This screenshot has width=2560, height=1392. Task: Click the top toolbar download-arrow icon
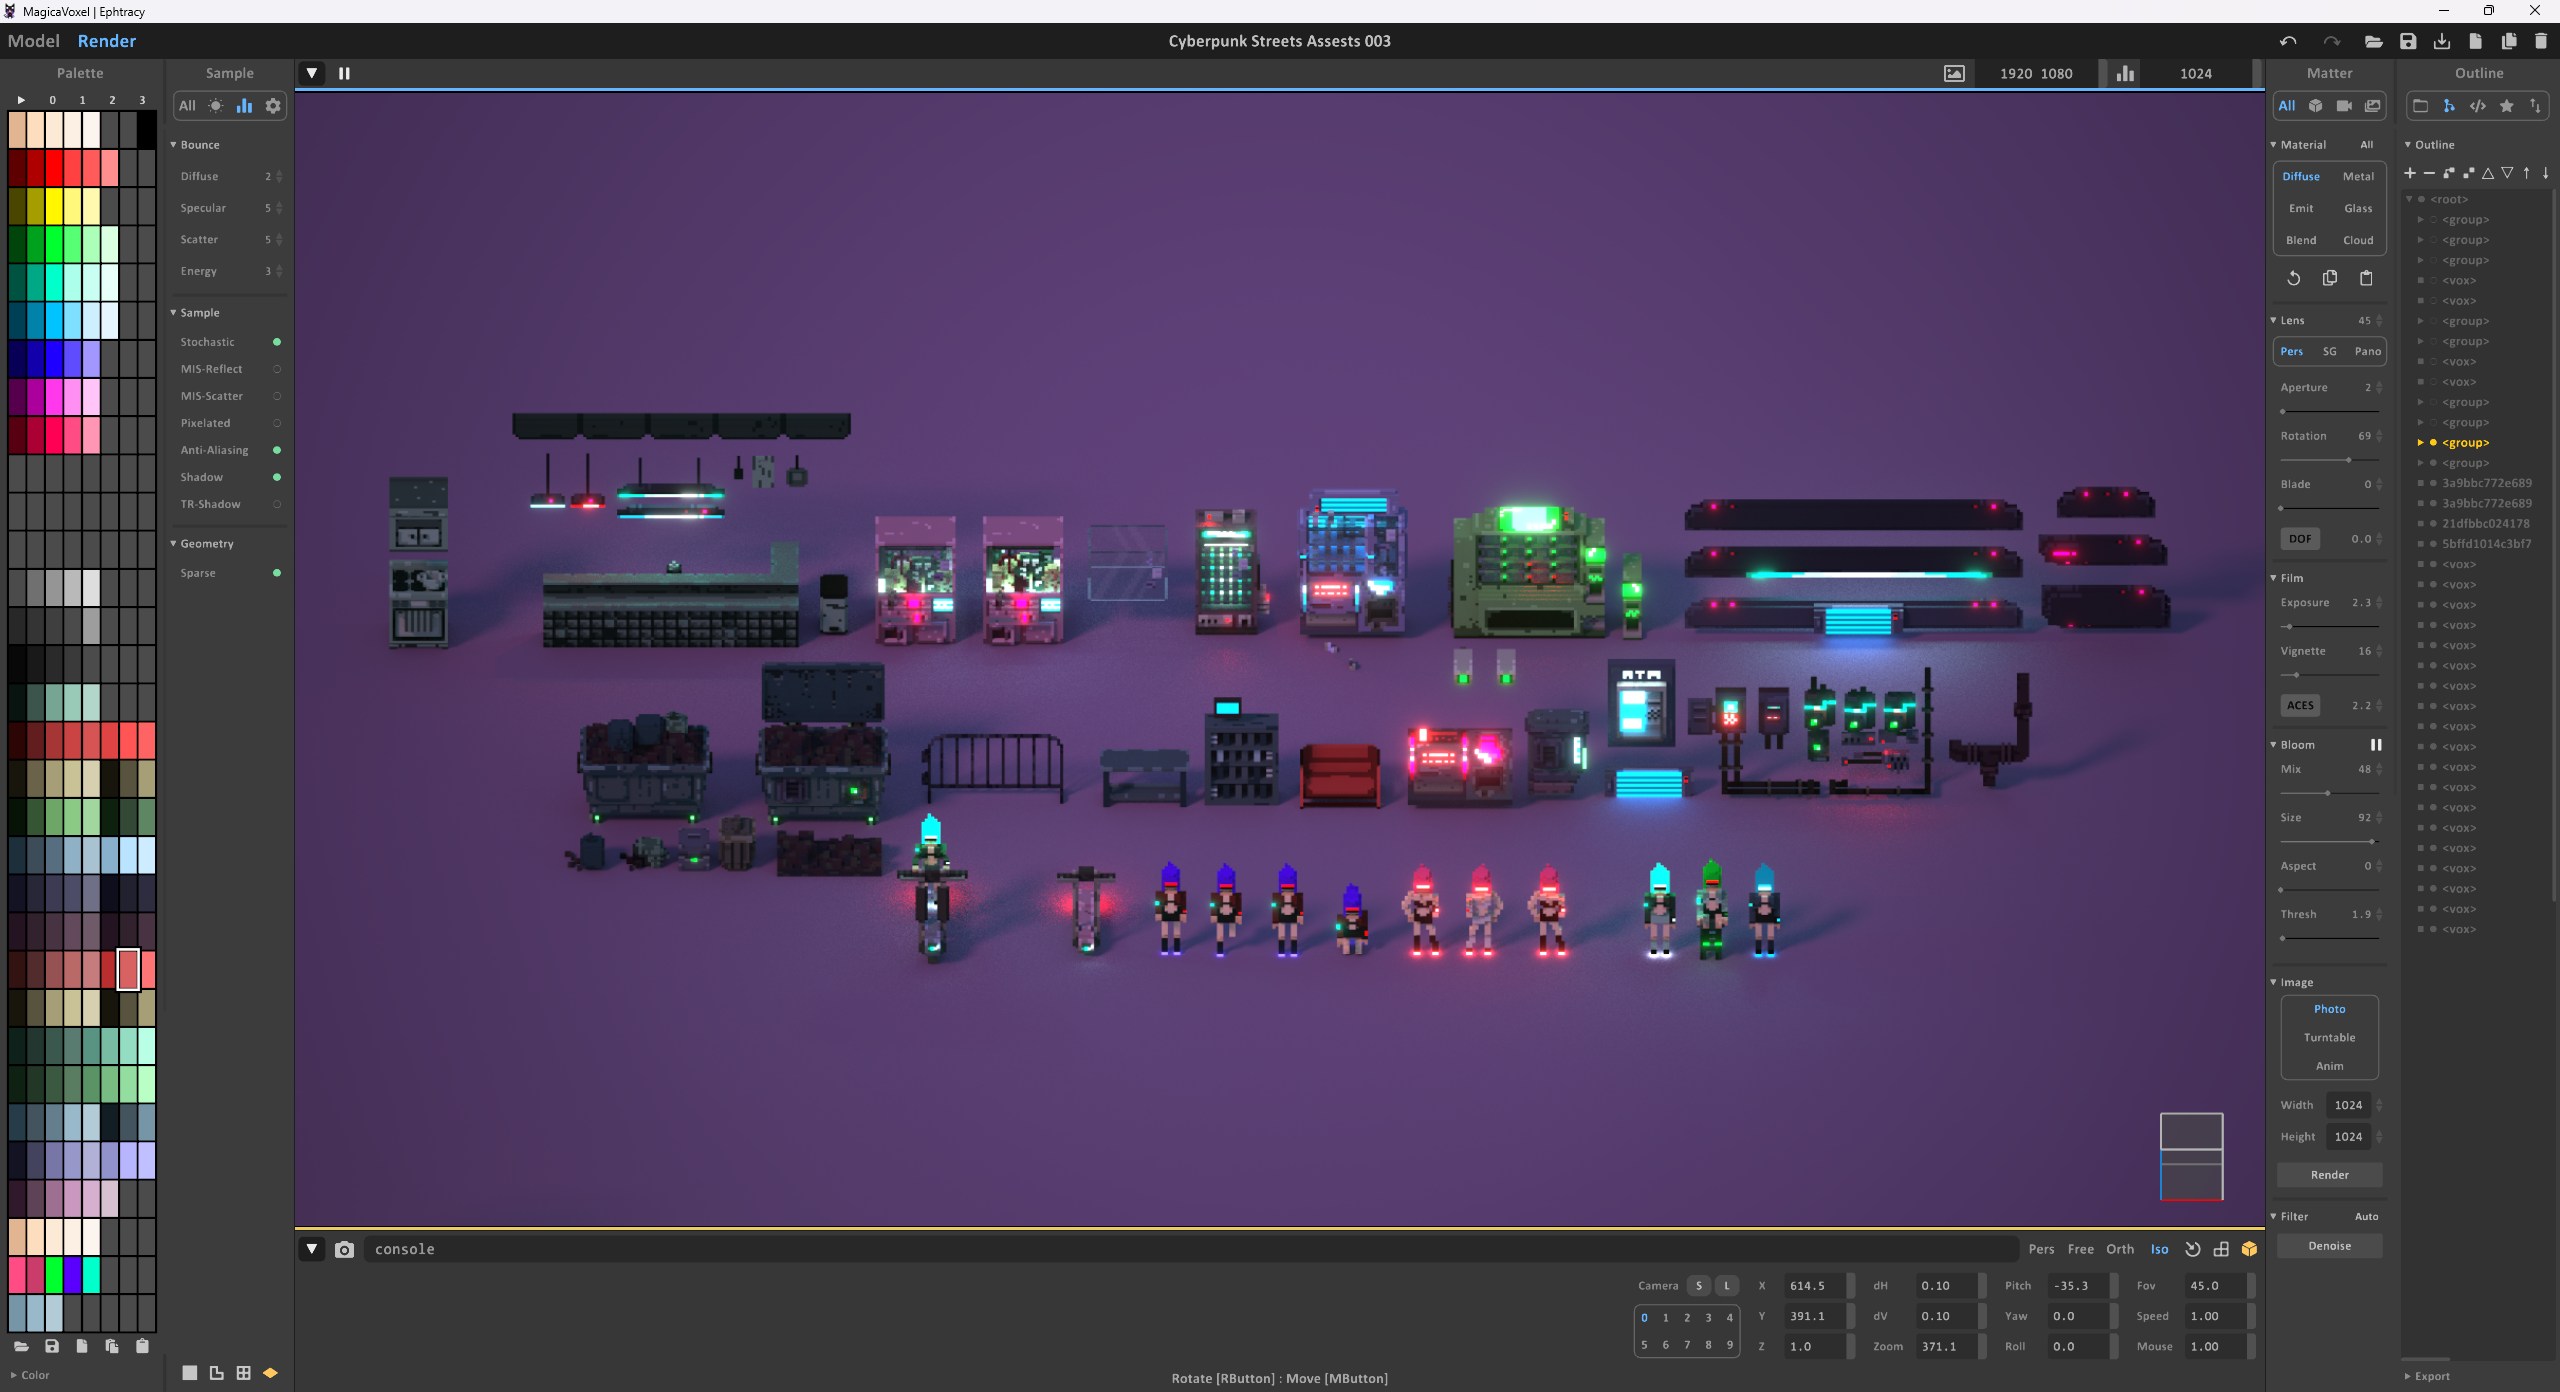[x=2442, y=41]
